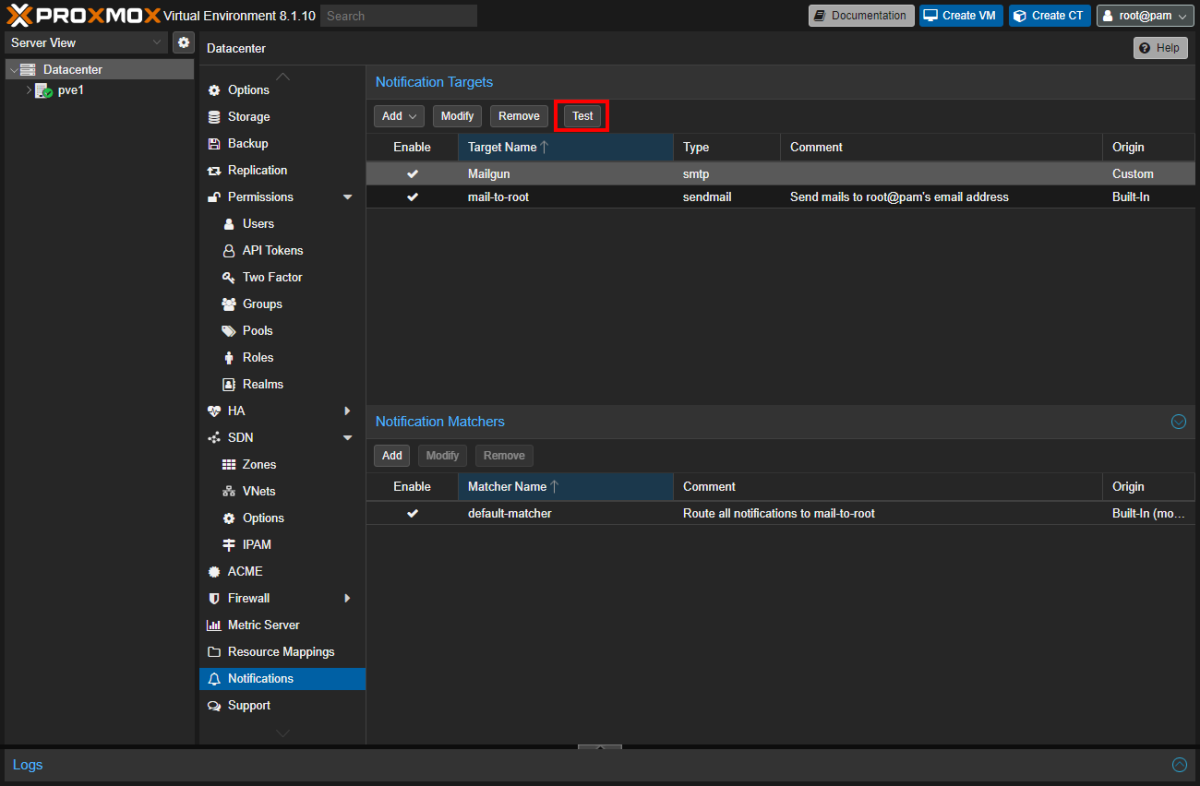
Task: Open the Server View dropdown
Action: tap(86, 42)
